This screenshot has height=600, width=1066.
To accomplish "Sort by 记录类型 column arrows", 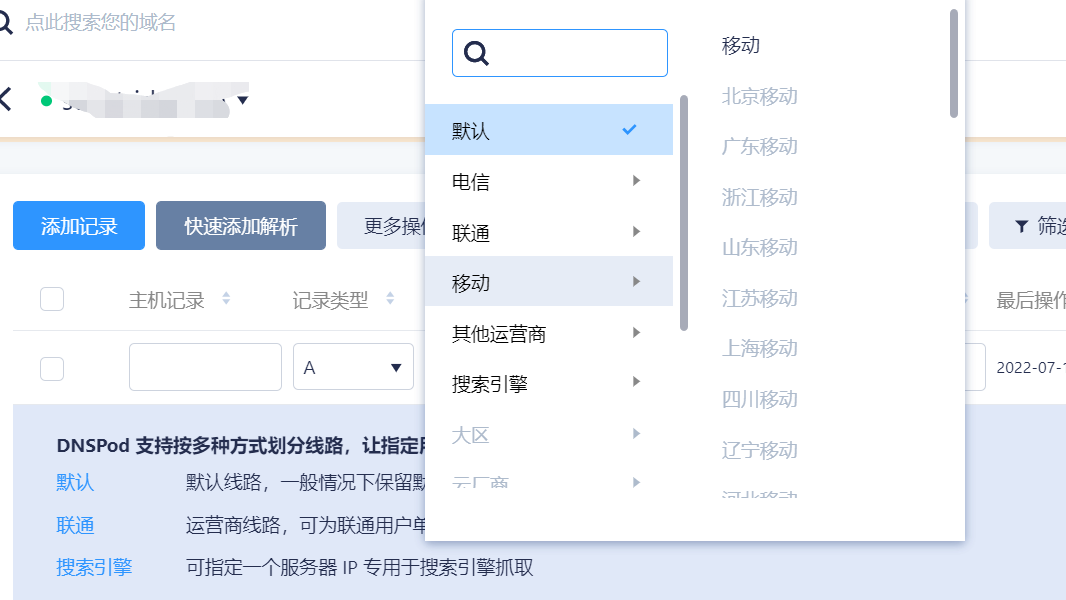I will click(x=390, y=298).
